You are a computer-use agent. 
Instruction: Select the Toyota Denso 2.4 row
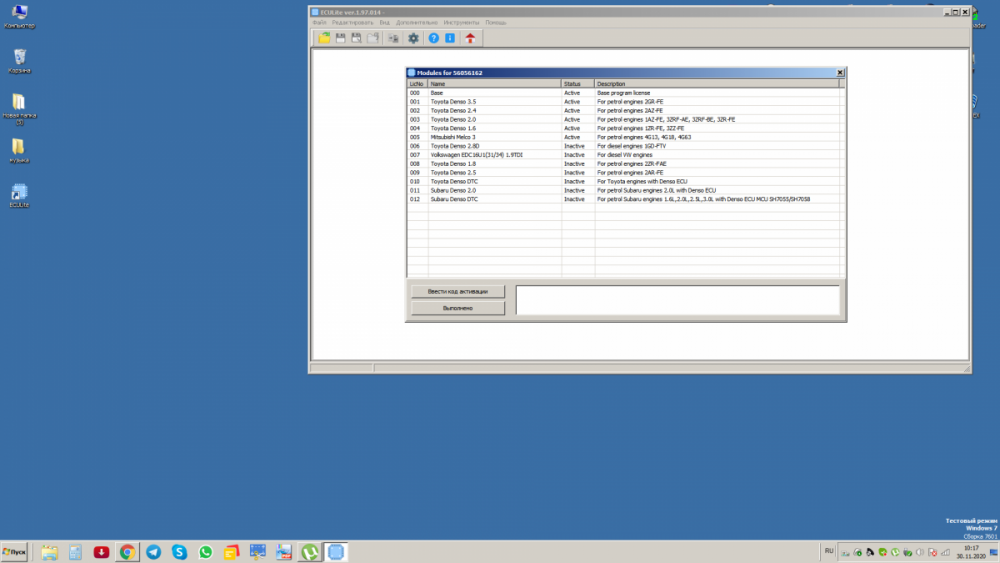click(x=624, y=110)
